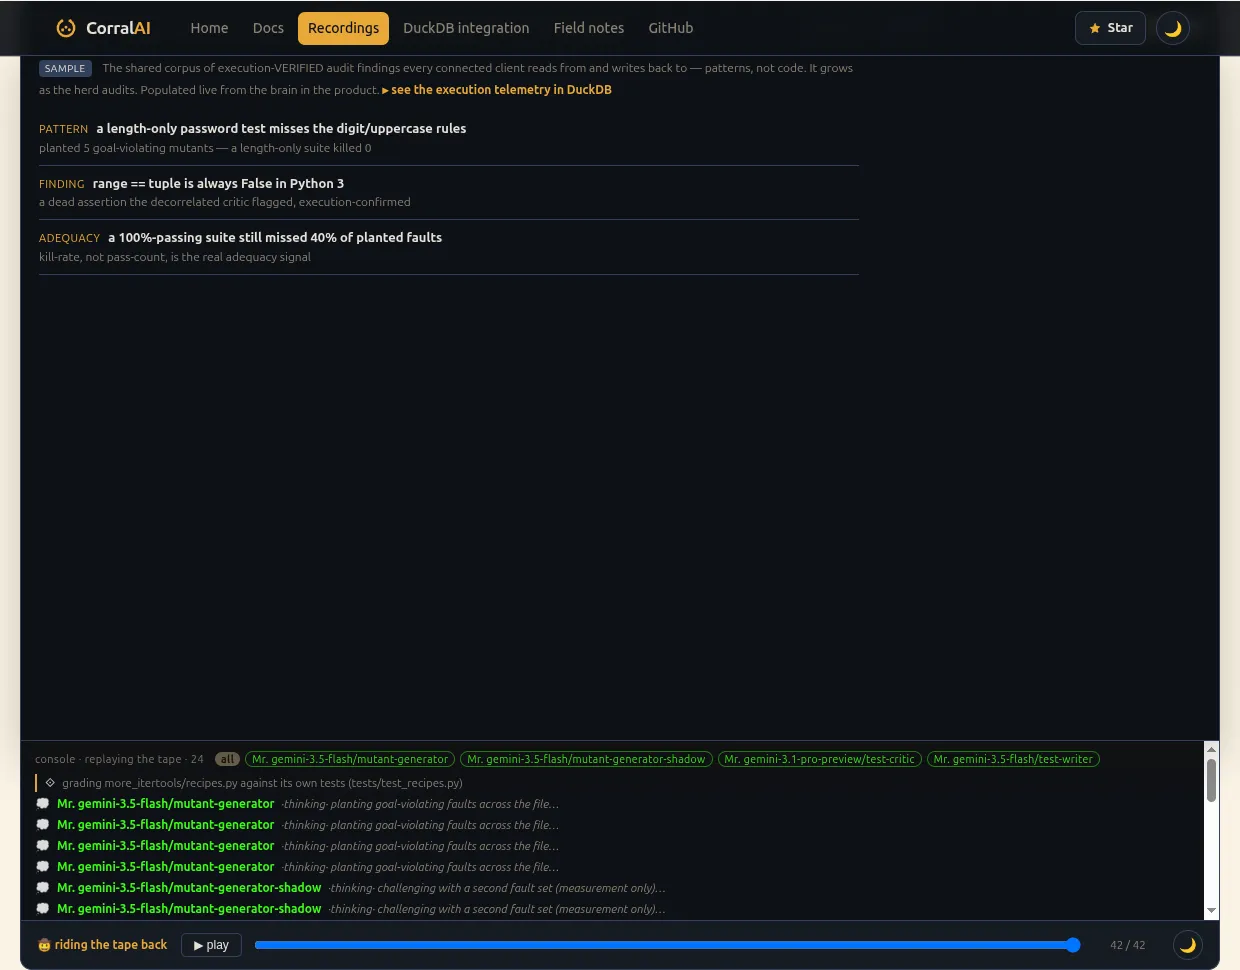This screenshot has width=1240, height=970.
Task: Open 'see the execution telemetry in DuckDB' link
Action: [x=497, y=90]
